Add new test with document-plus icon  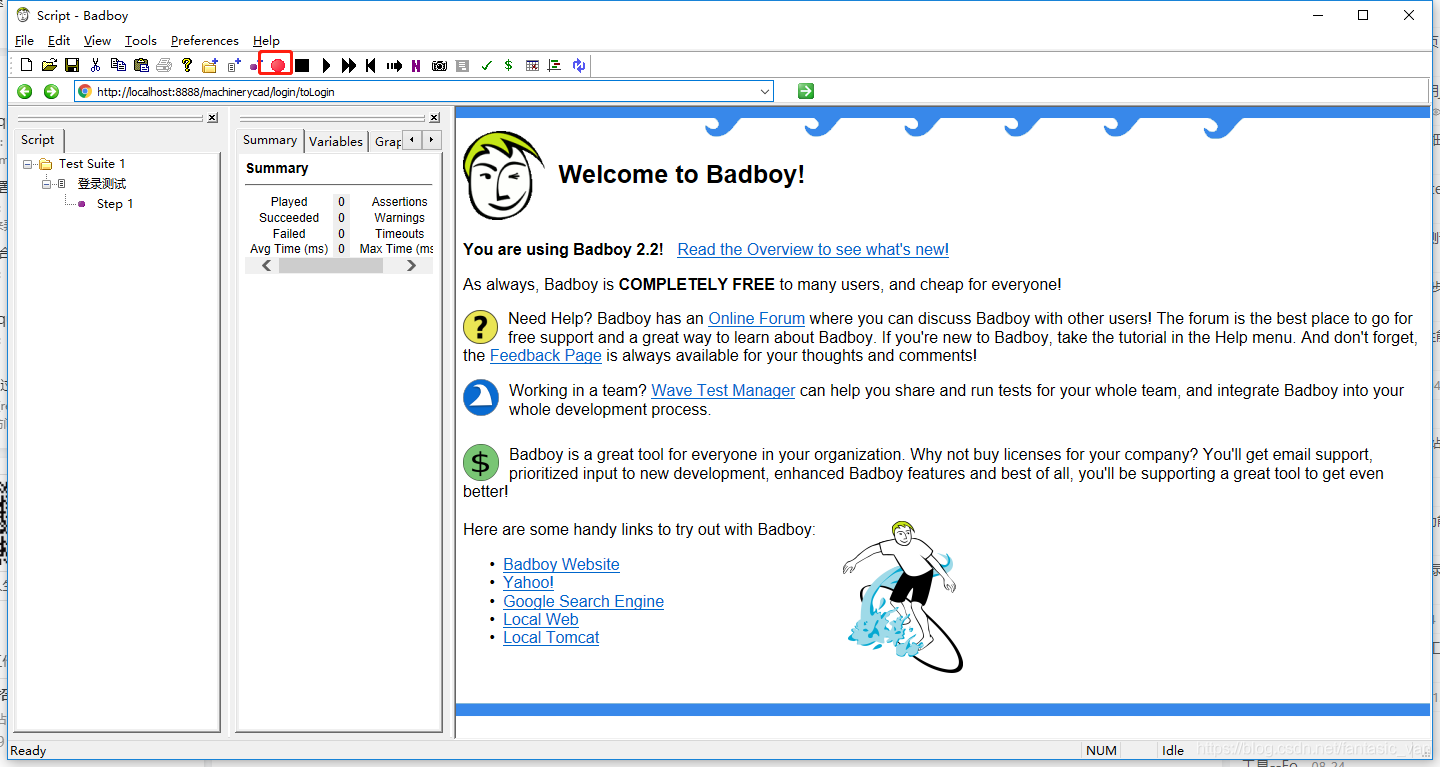click(x=234, y=65)
